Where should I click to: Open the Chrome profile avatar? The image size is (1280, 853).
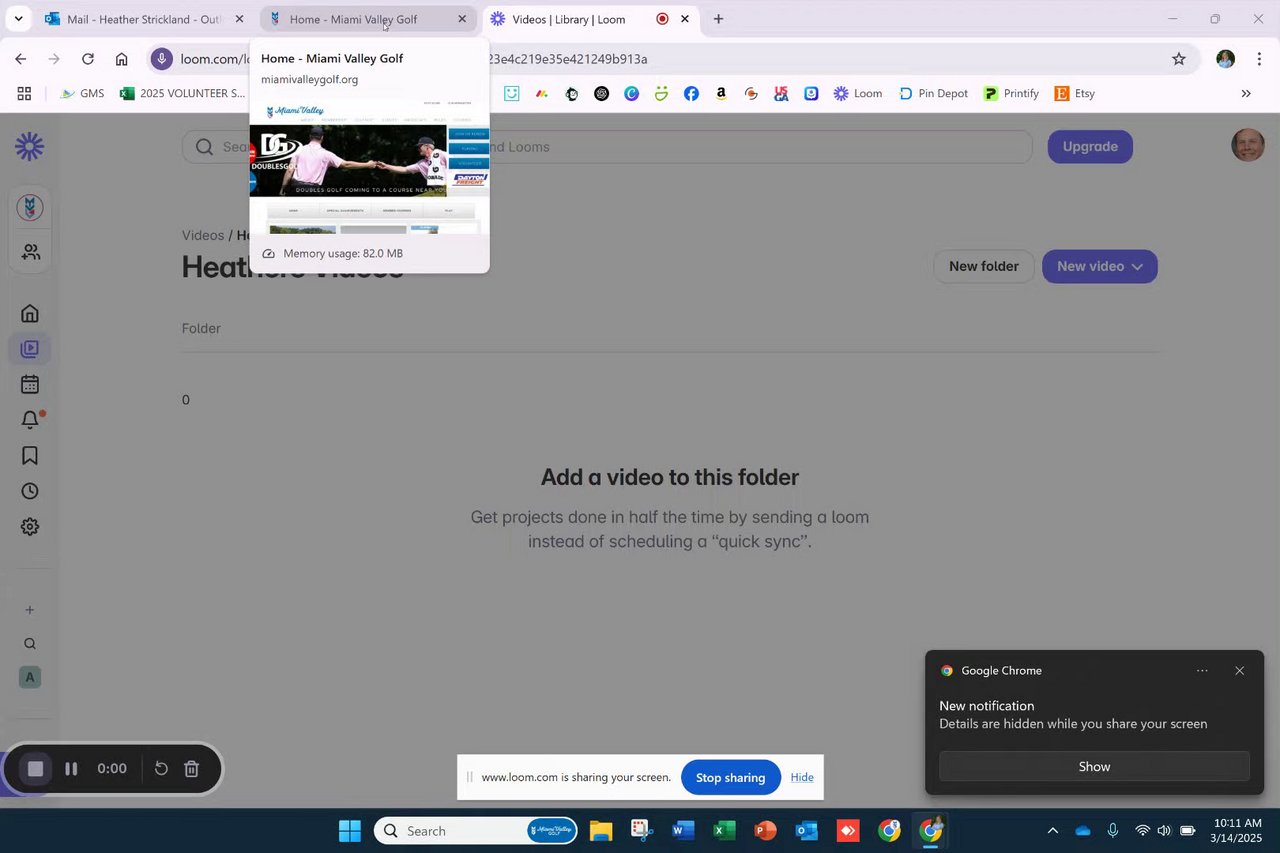1225,59
